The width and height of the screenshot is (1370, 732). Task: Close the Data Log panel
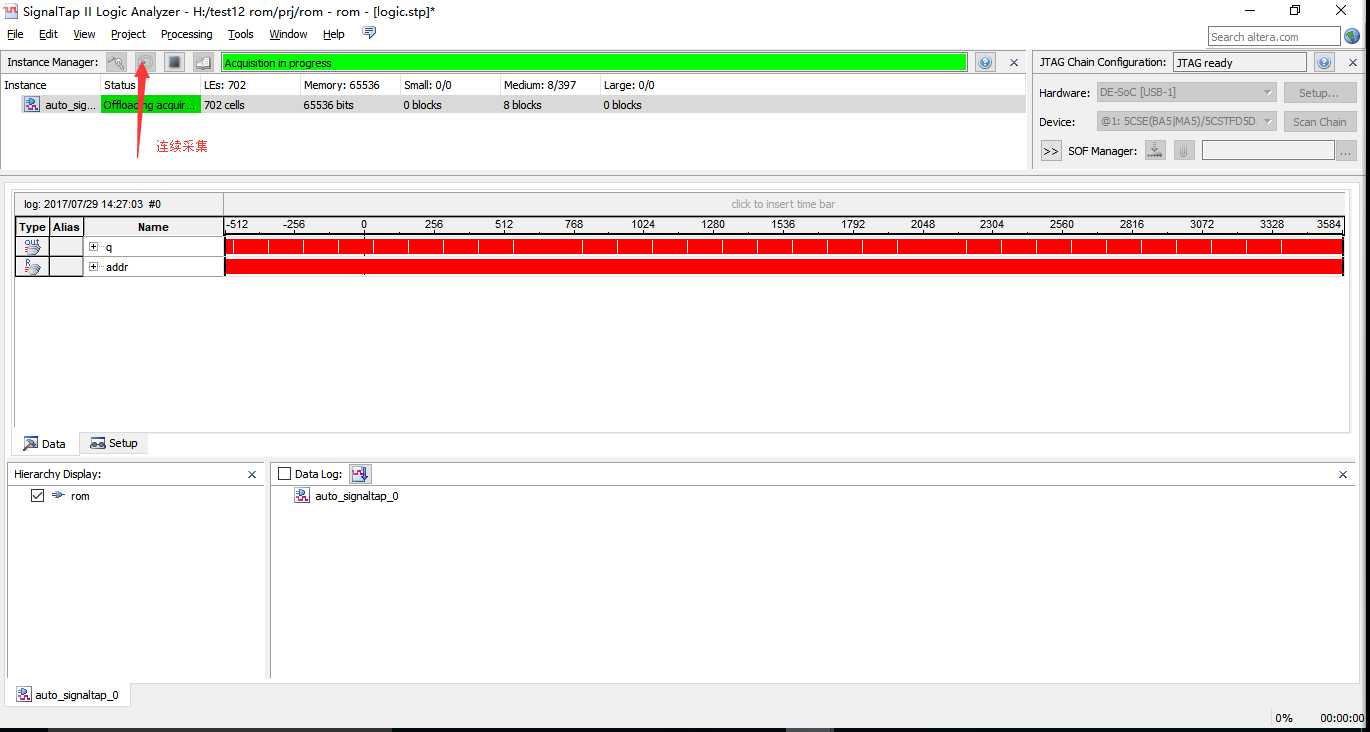point(1343,475)
